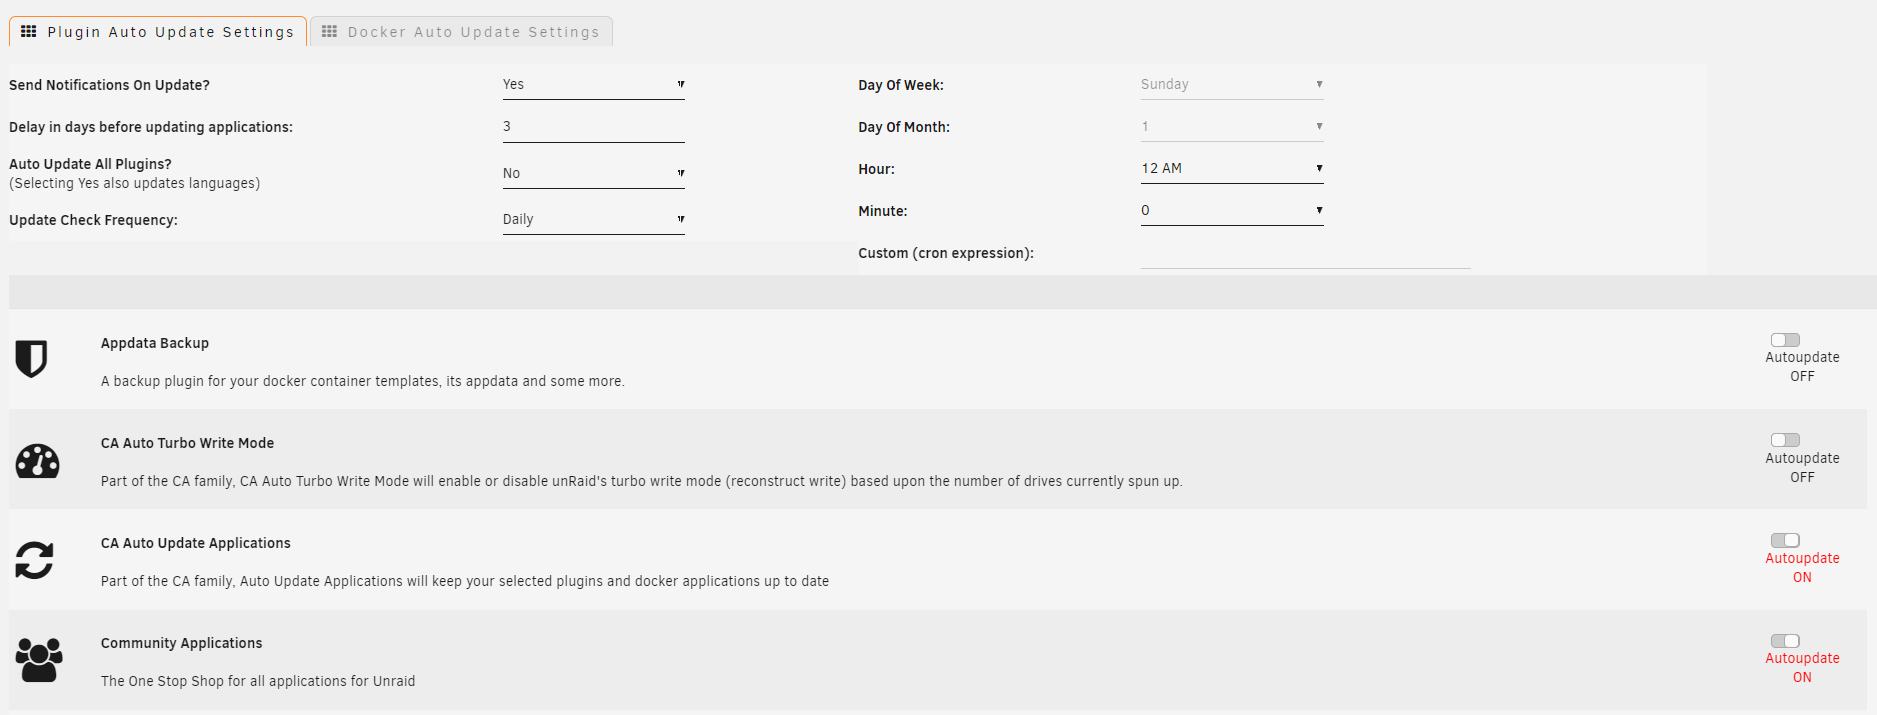The height and width of the screenshot is (715, 1877).
Task: Click the Community Applications people icon
Action: pos(39,660)
